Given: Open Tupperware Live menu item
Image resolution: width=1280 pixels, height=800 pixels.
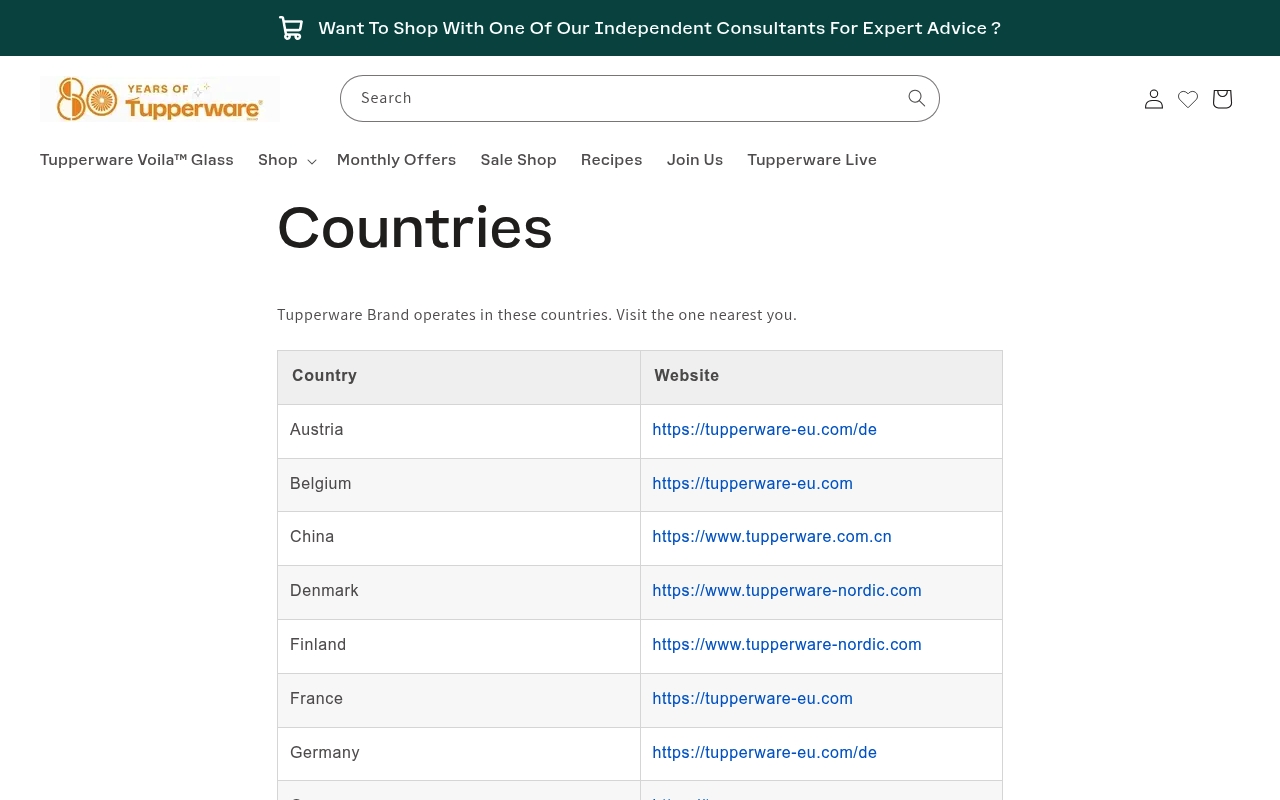Looking at the screenshot, I should [812, 160].
